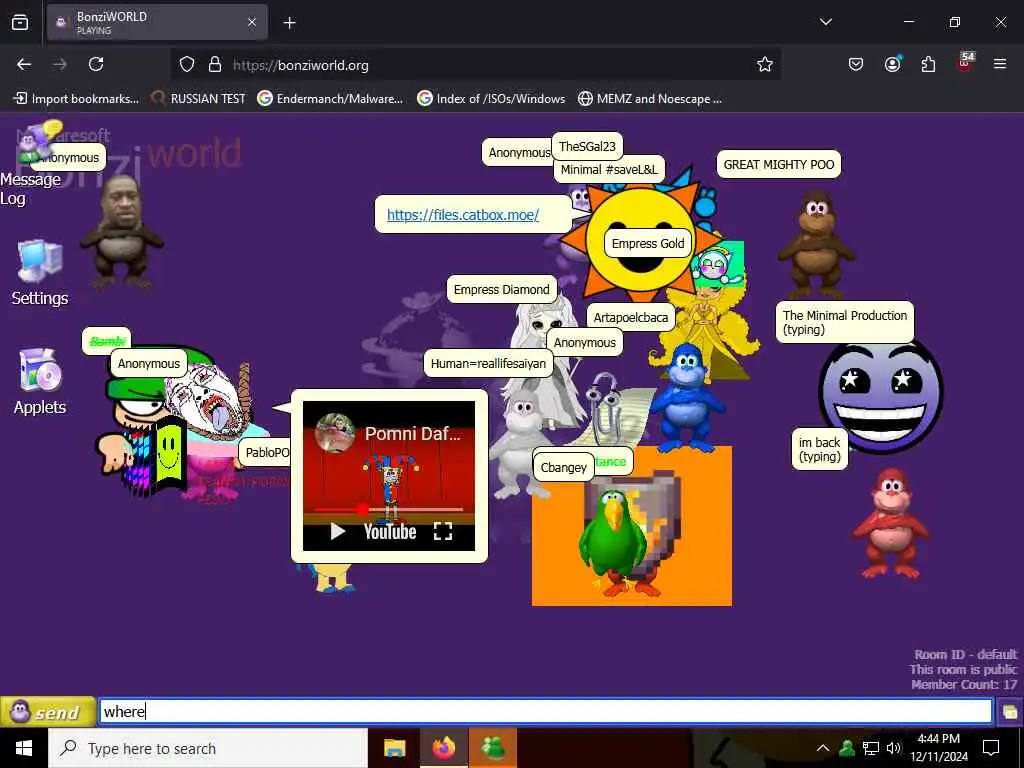
Task: Open volume control in tray
Action: tap(894, 748)
